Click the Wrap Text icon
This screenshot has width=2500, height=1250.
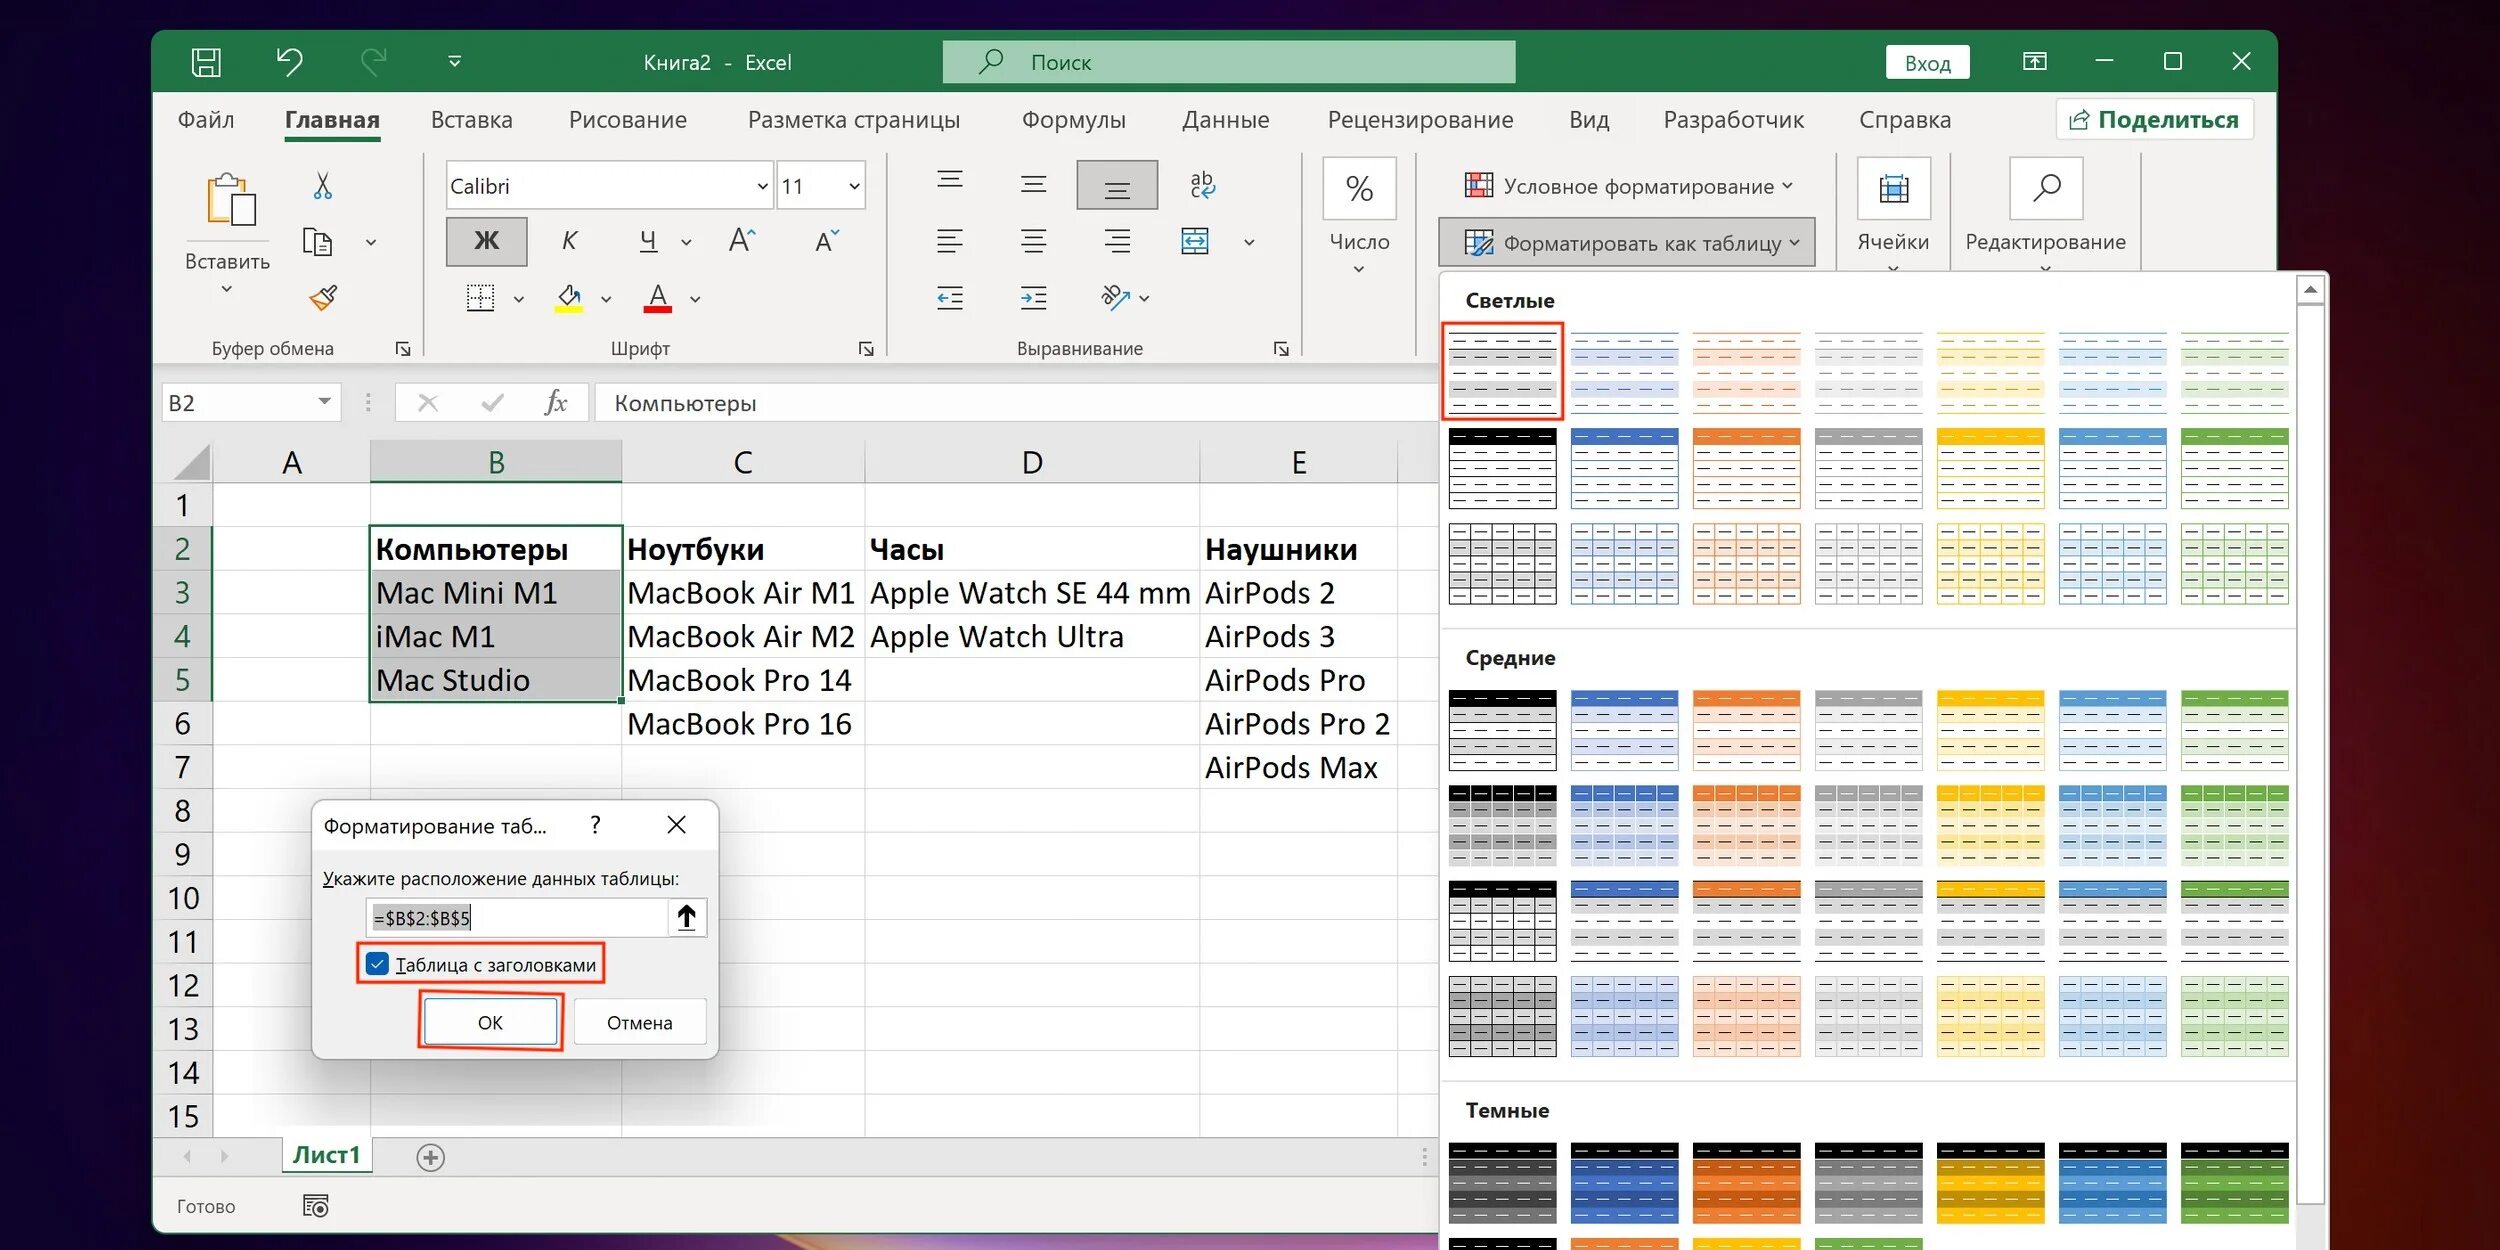tap(1202, 184)
